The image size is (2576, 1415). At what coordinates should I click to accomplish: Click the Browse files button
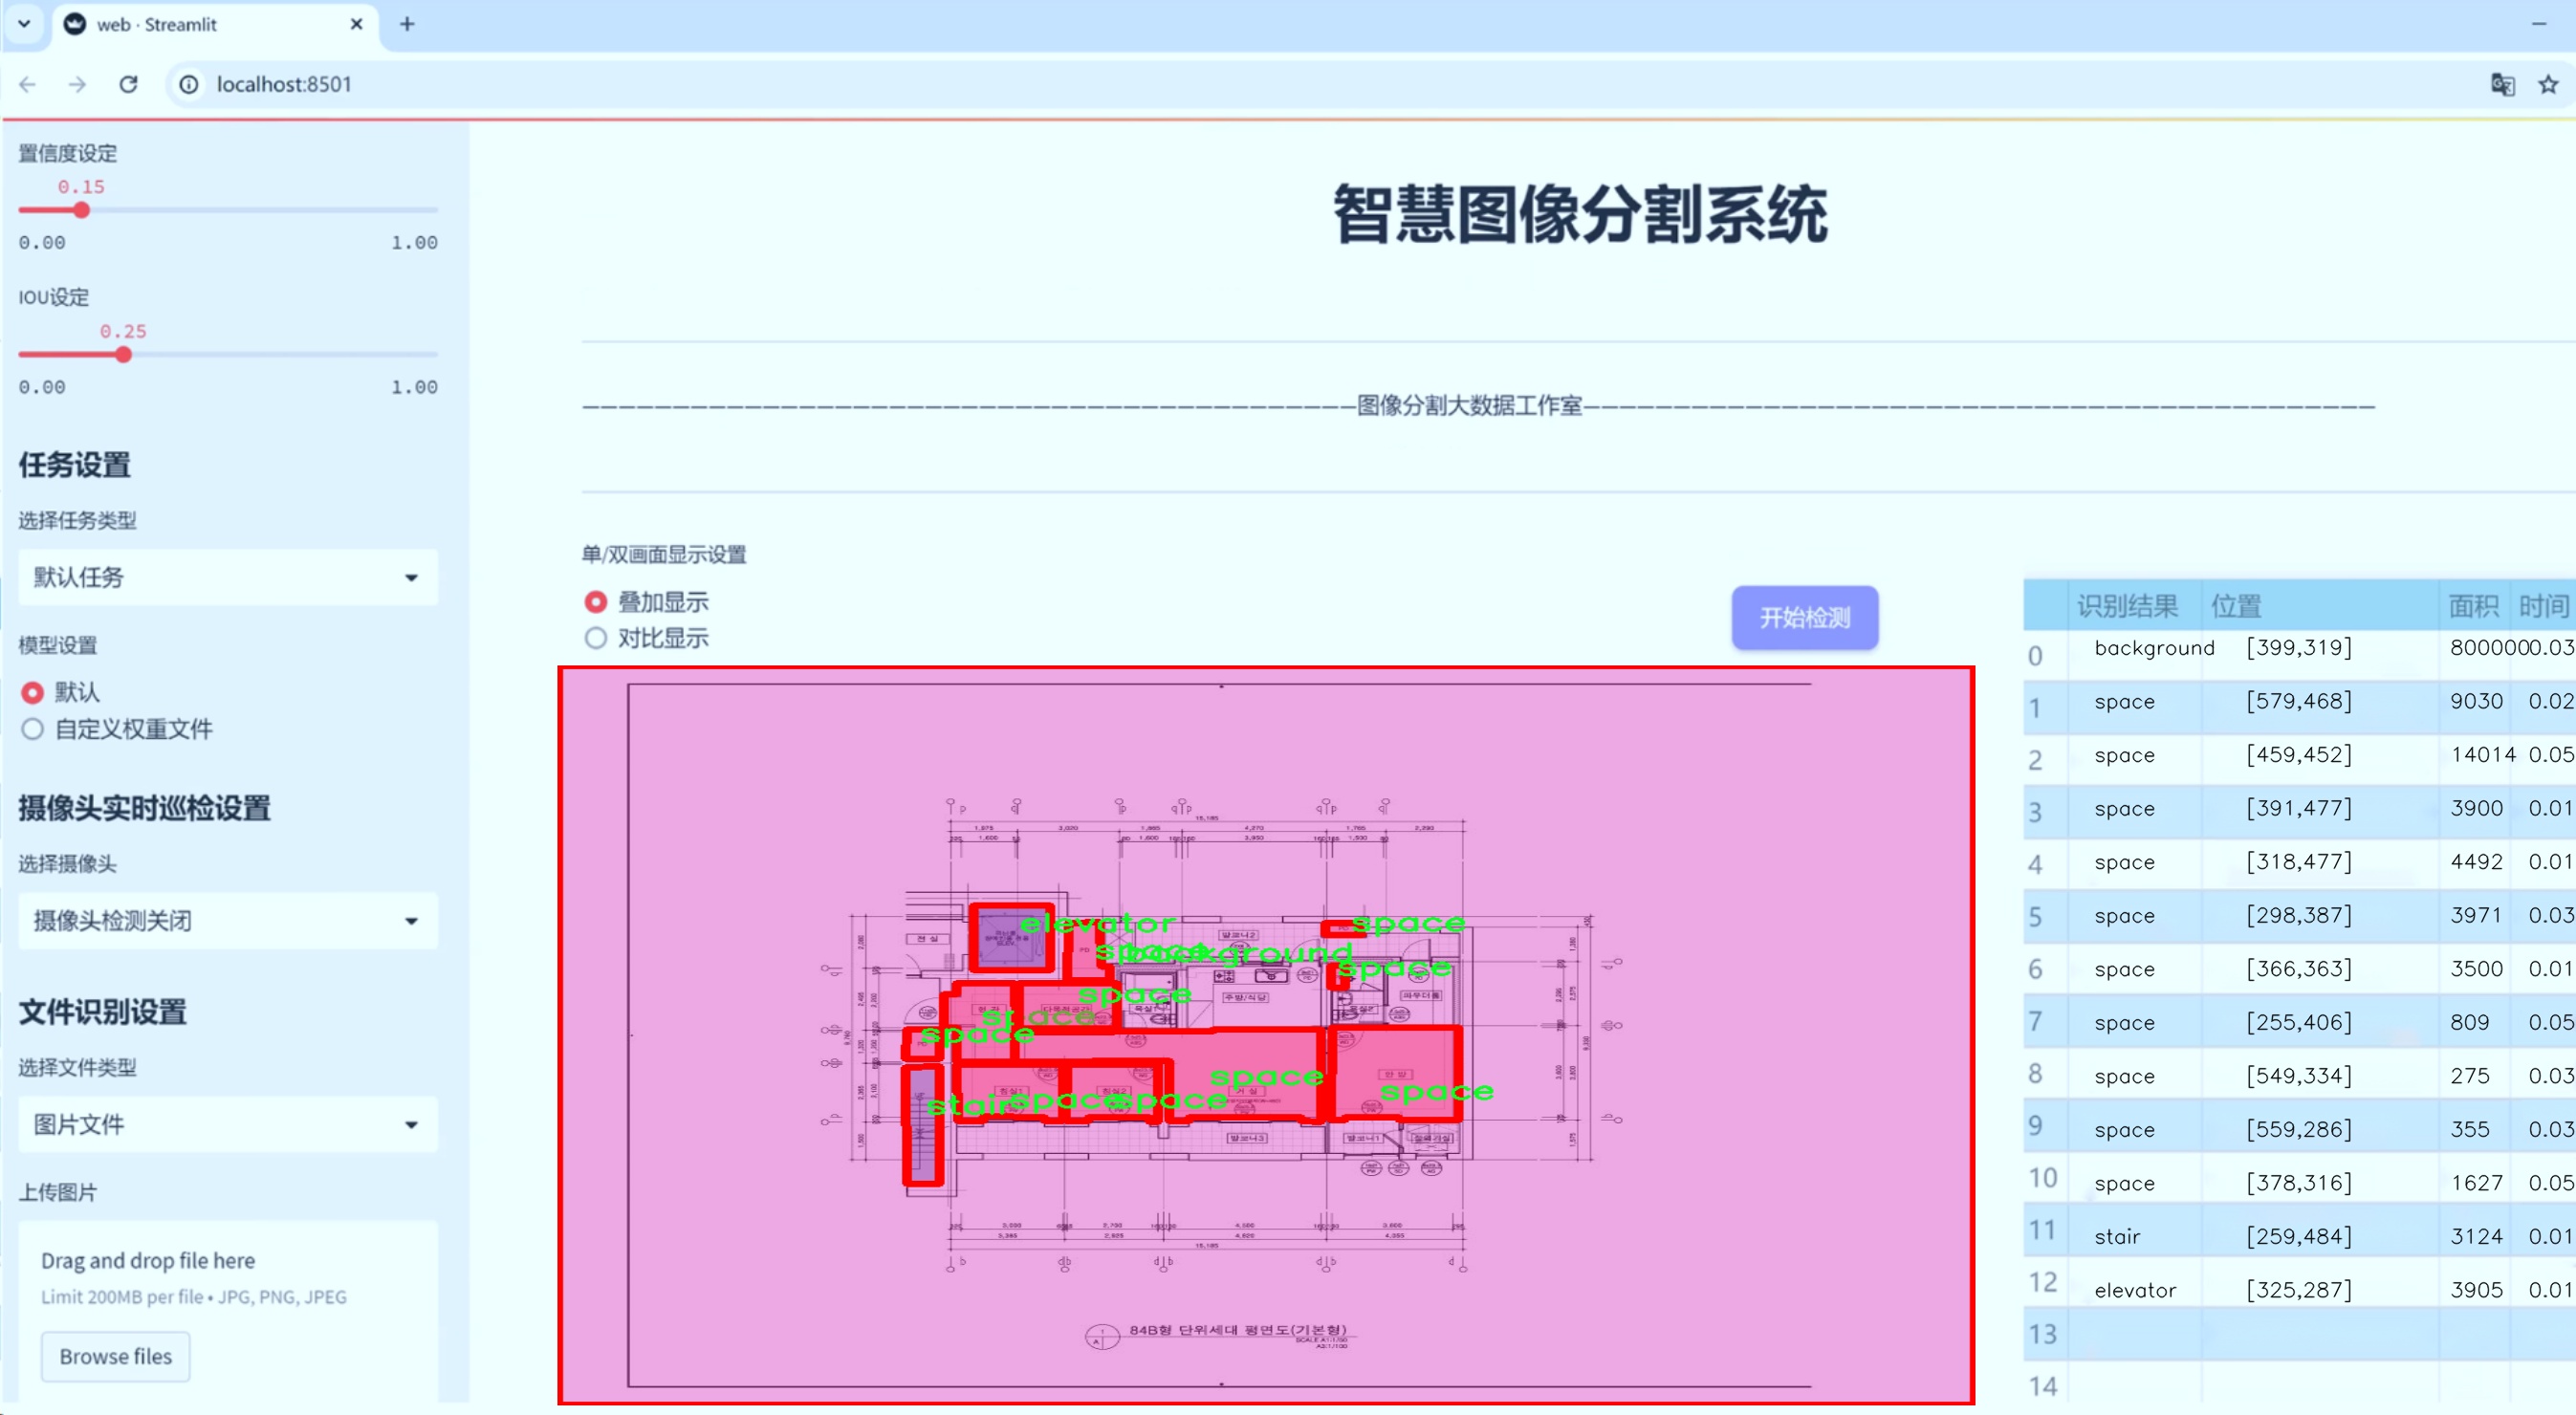tap(115, 1356)
